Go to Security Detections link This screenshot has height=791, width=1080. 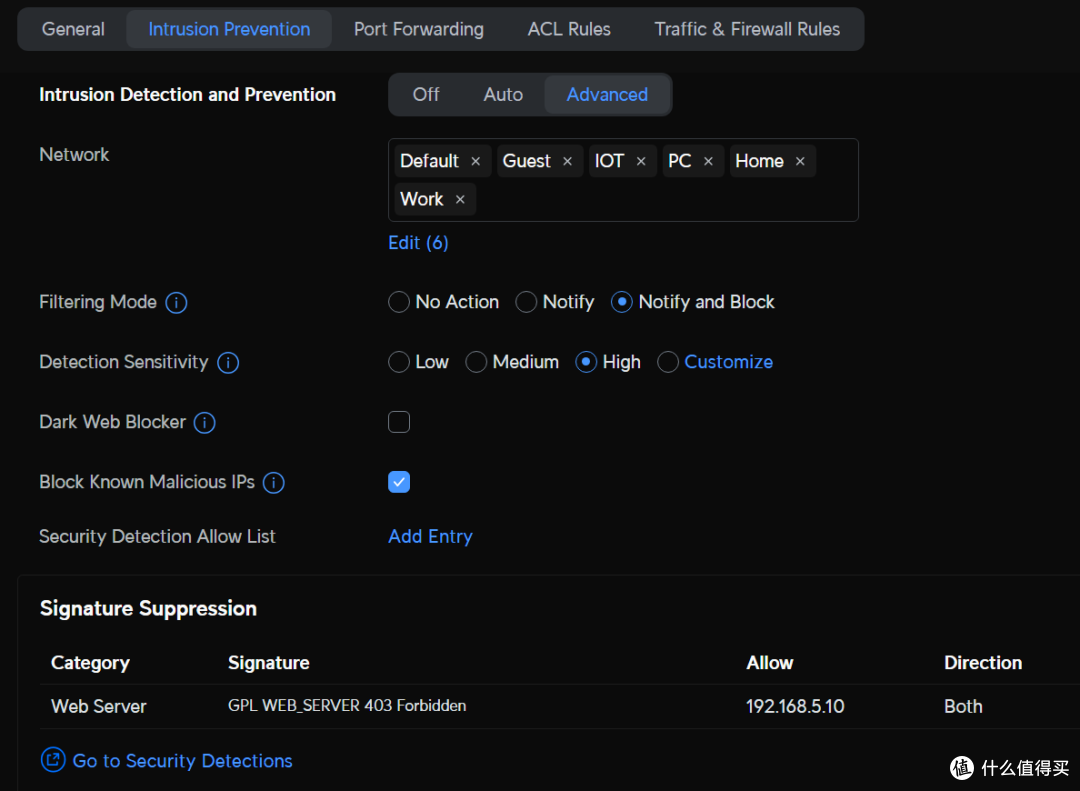click(x=183, y=761)
